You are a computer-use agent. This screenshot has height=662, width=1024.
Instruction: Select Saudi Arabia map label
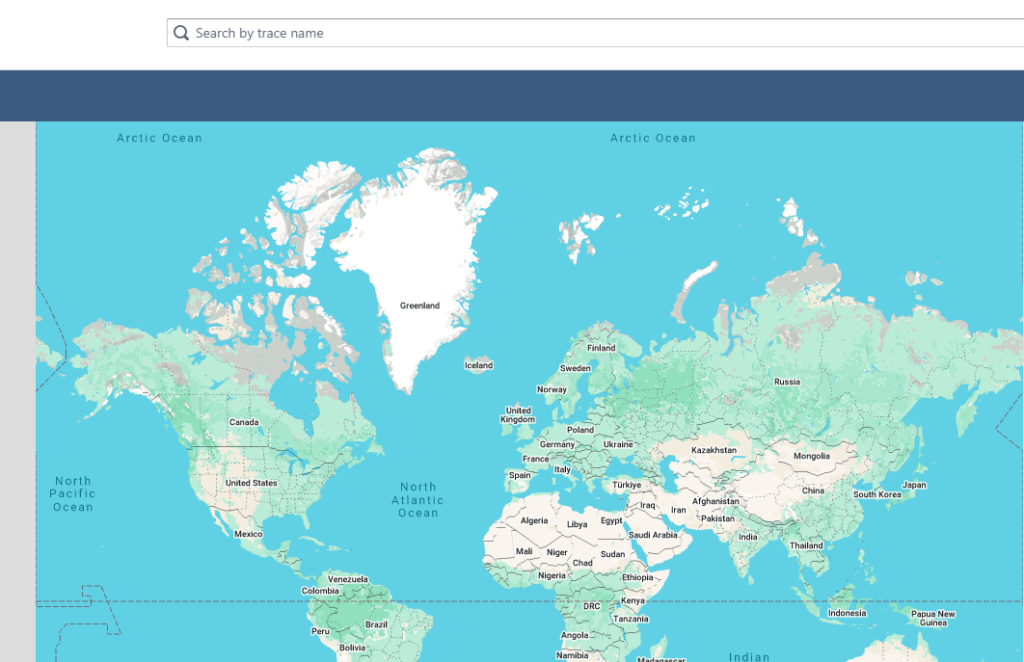[653, 535]
